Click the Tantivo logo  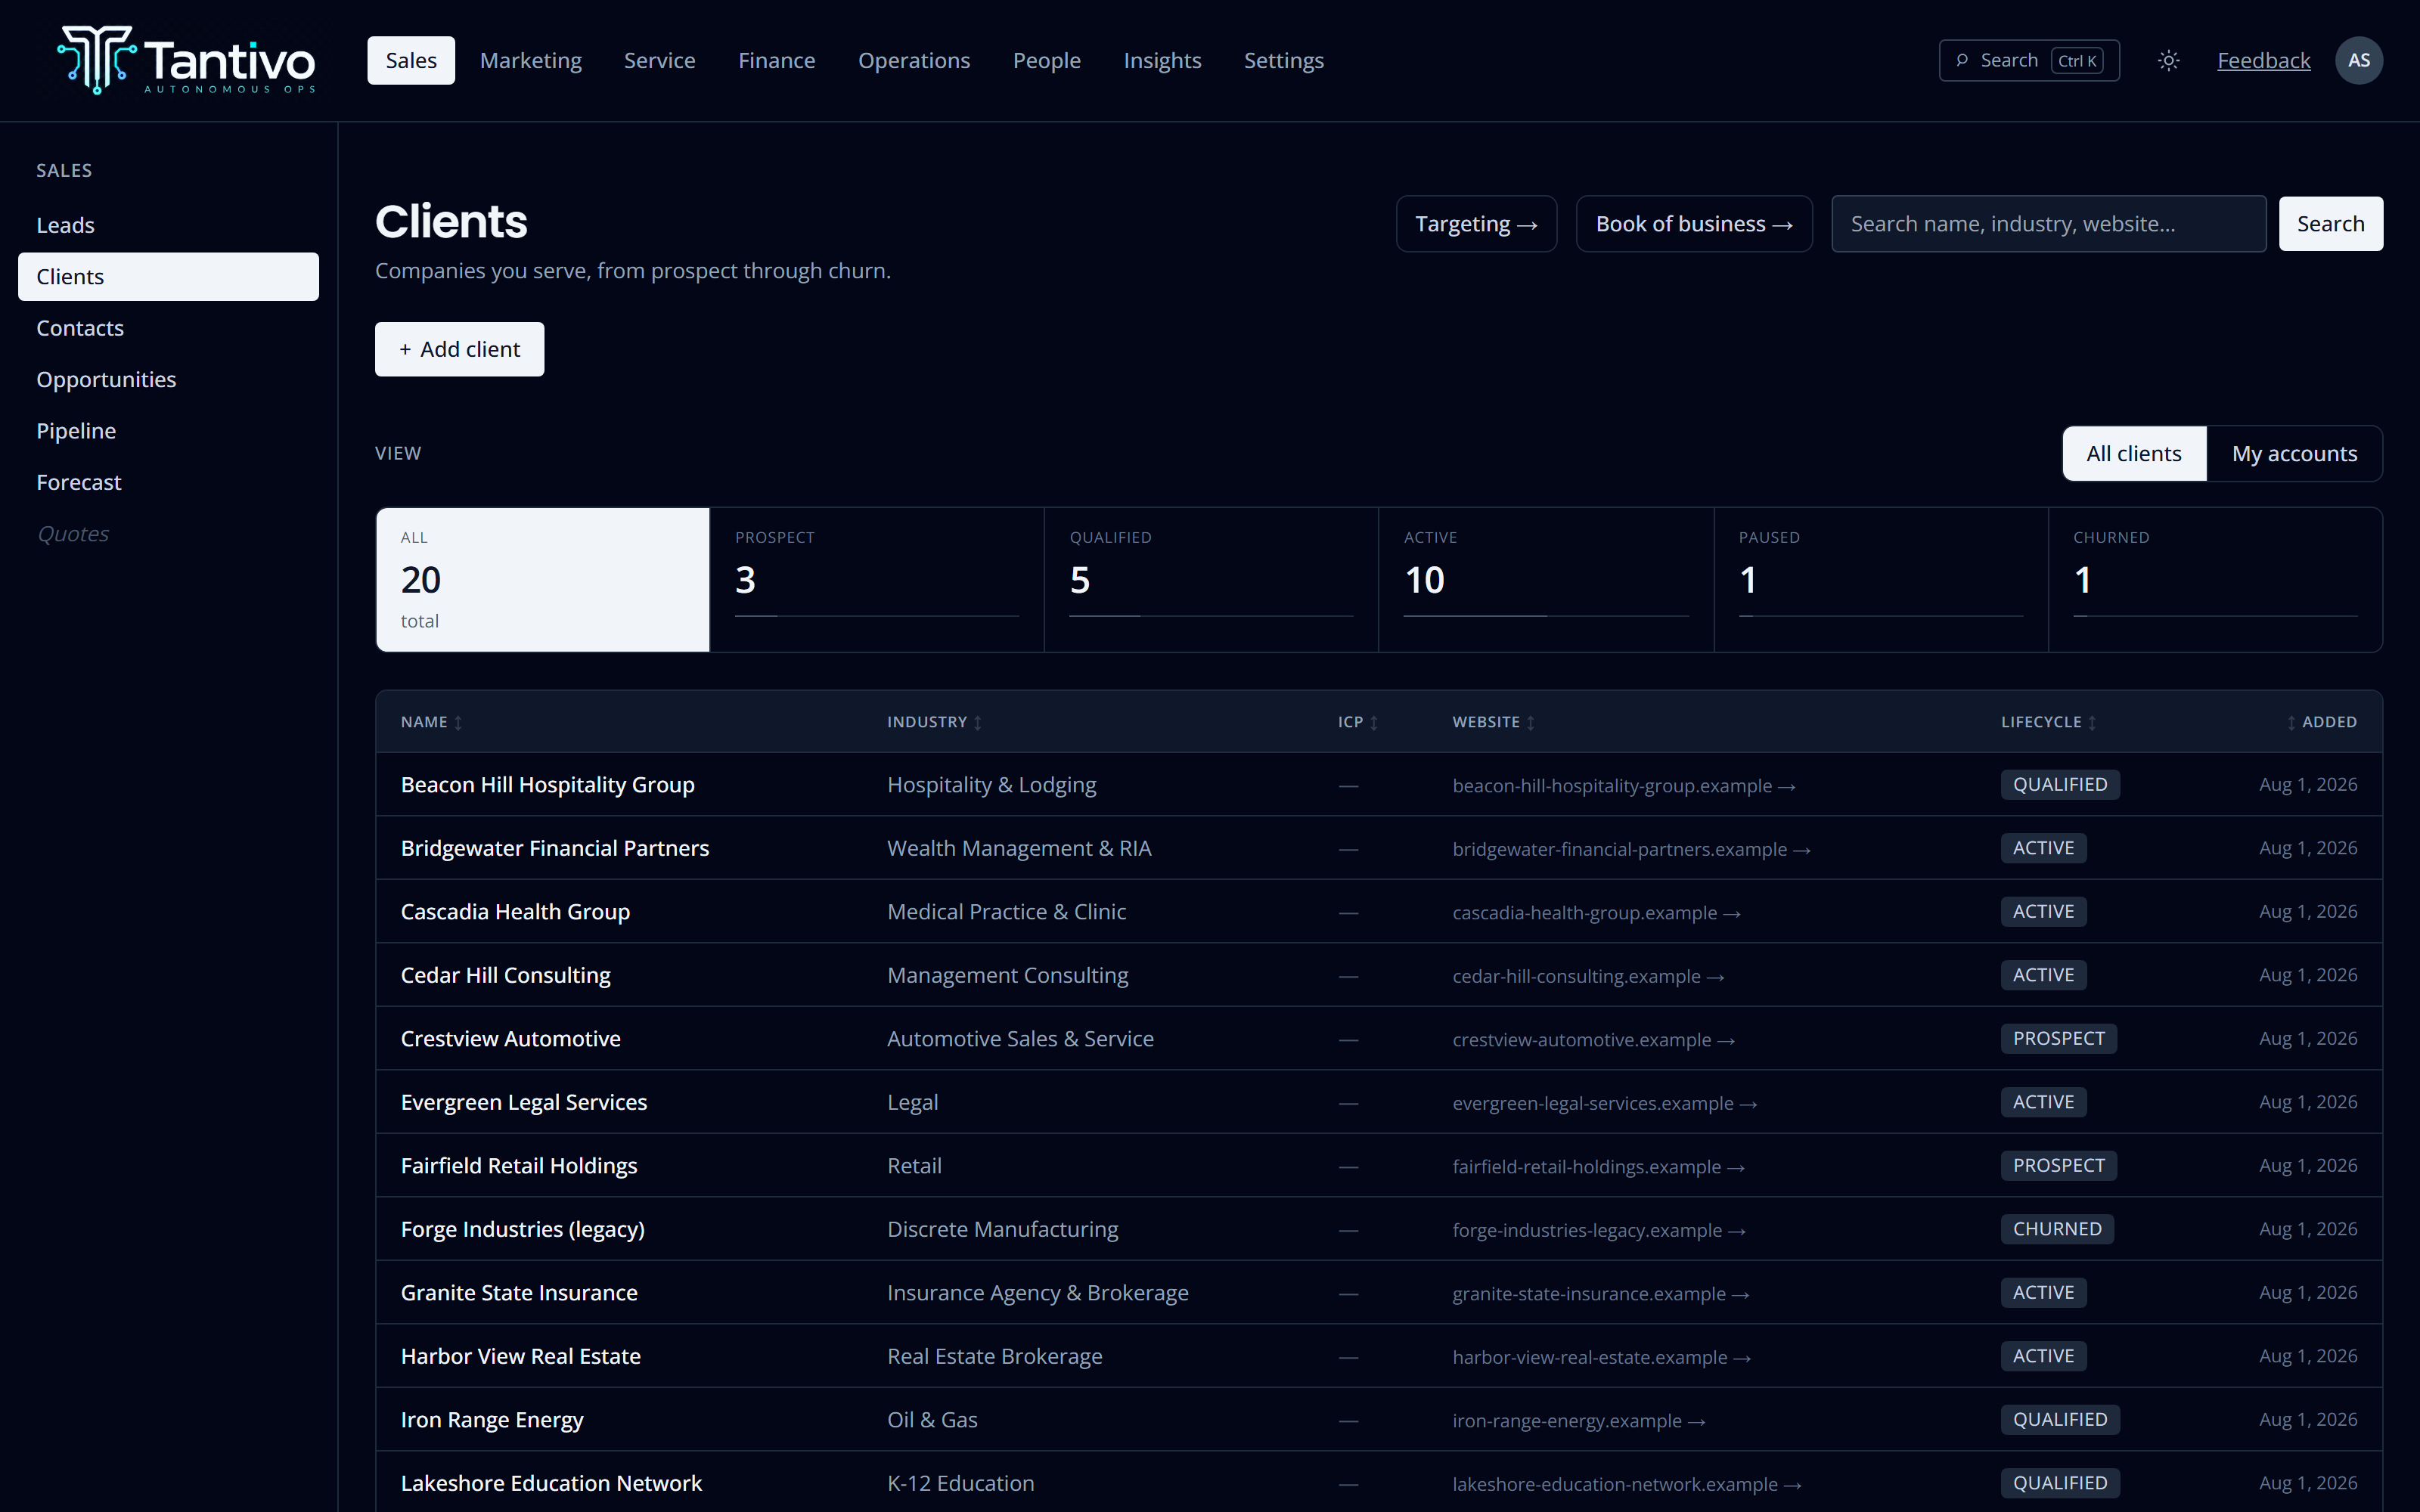point(187,60)
